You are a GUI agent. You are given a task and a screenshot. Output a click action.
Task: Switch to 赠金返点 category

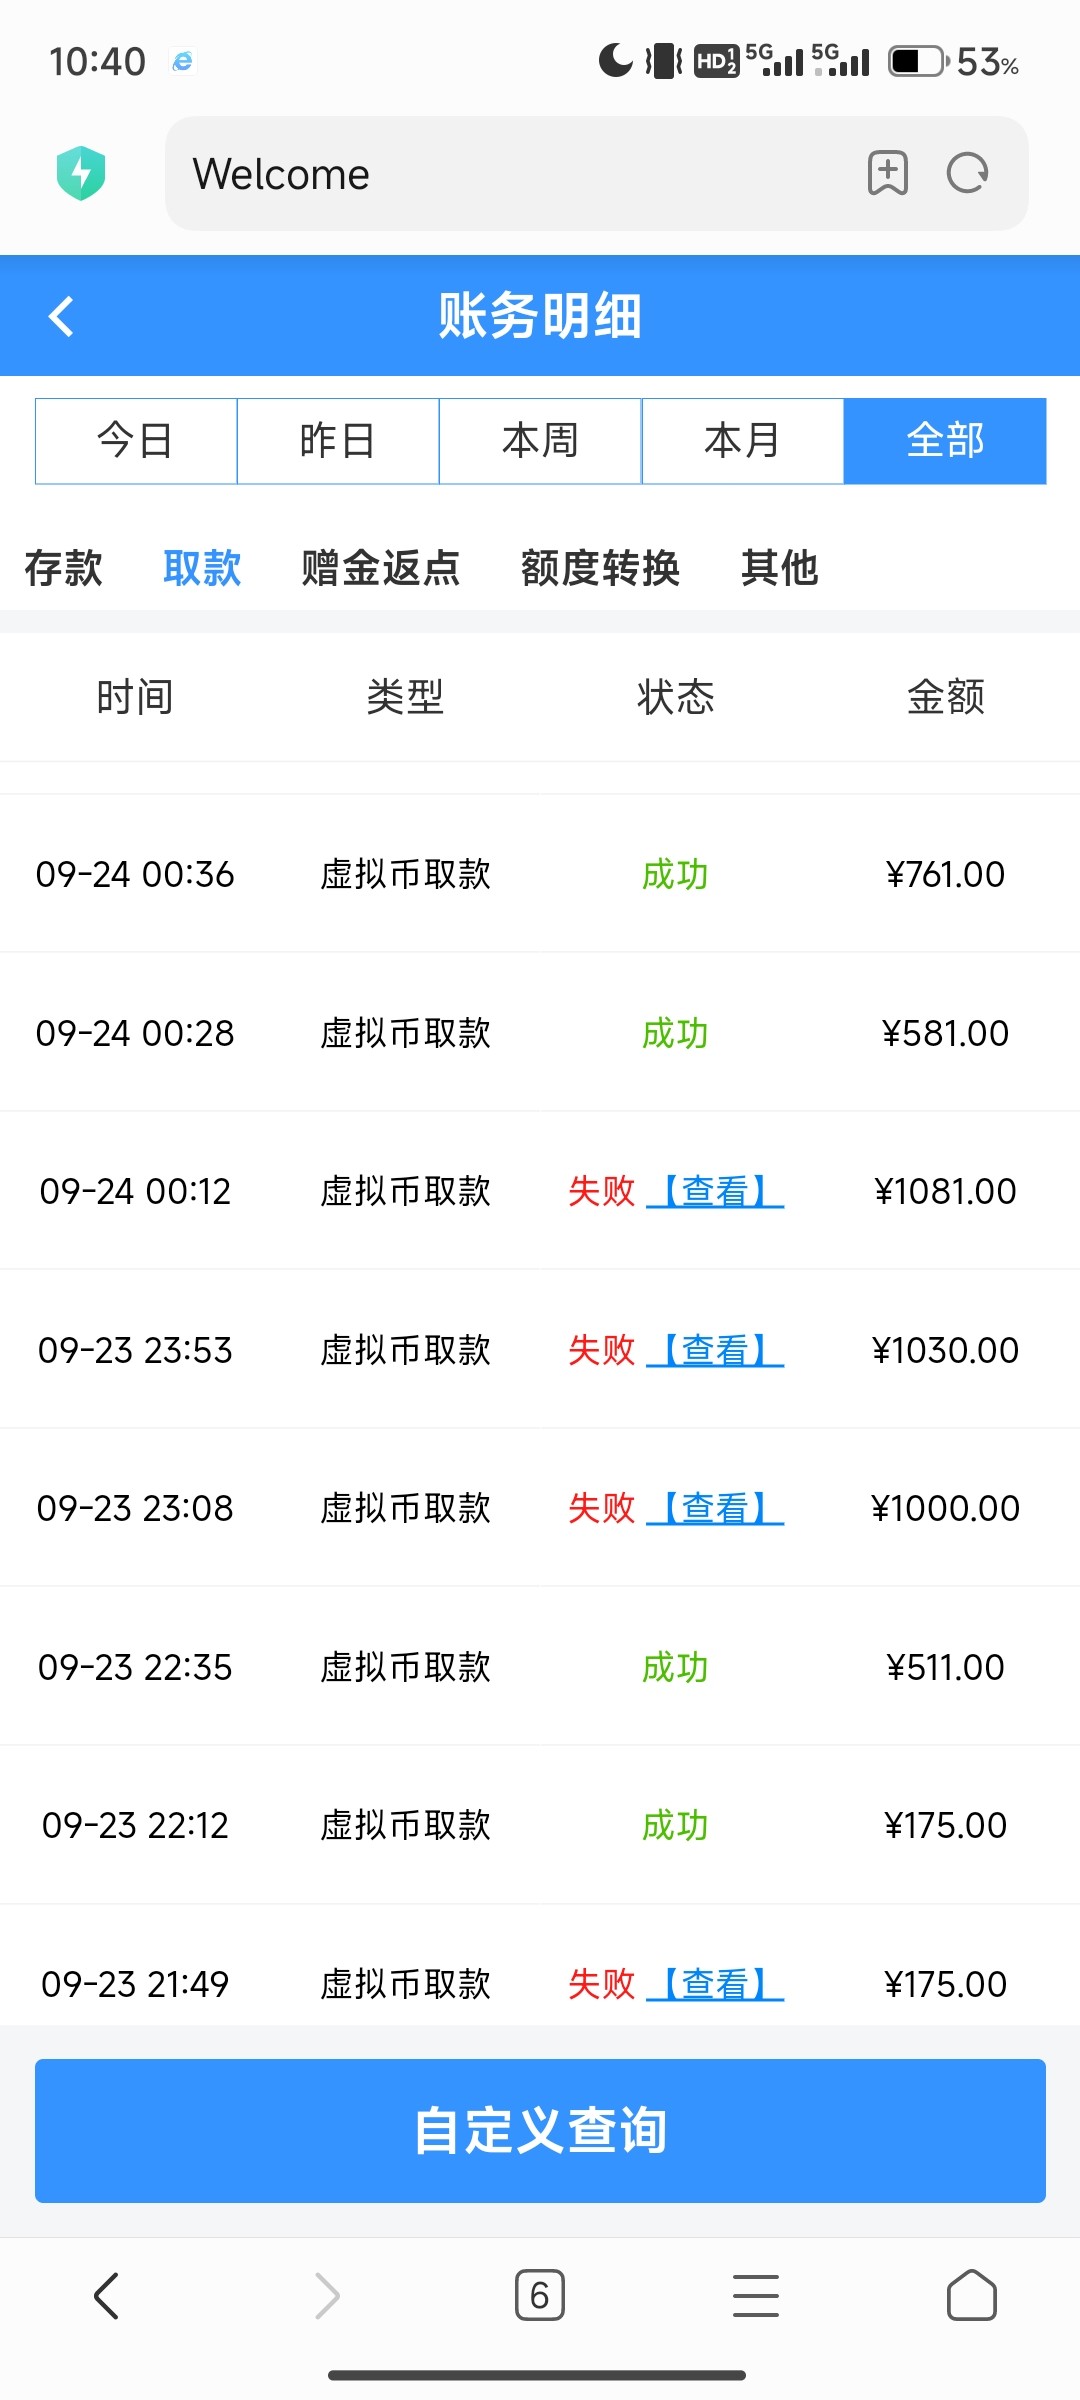(380, 568)
